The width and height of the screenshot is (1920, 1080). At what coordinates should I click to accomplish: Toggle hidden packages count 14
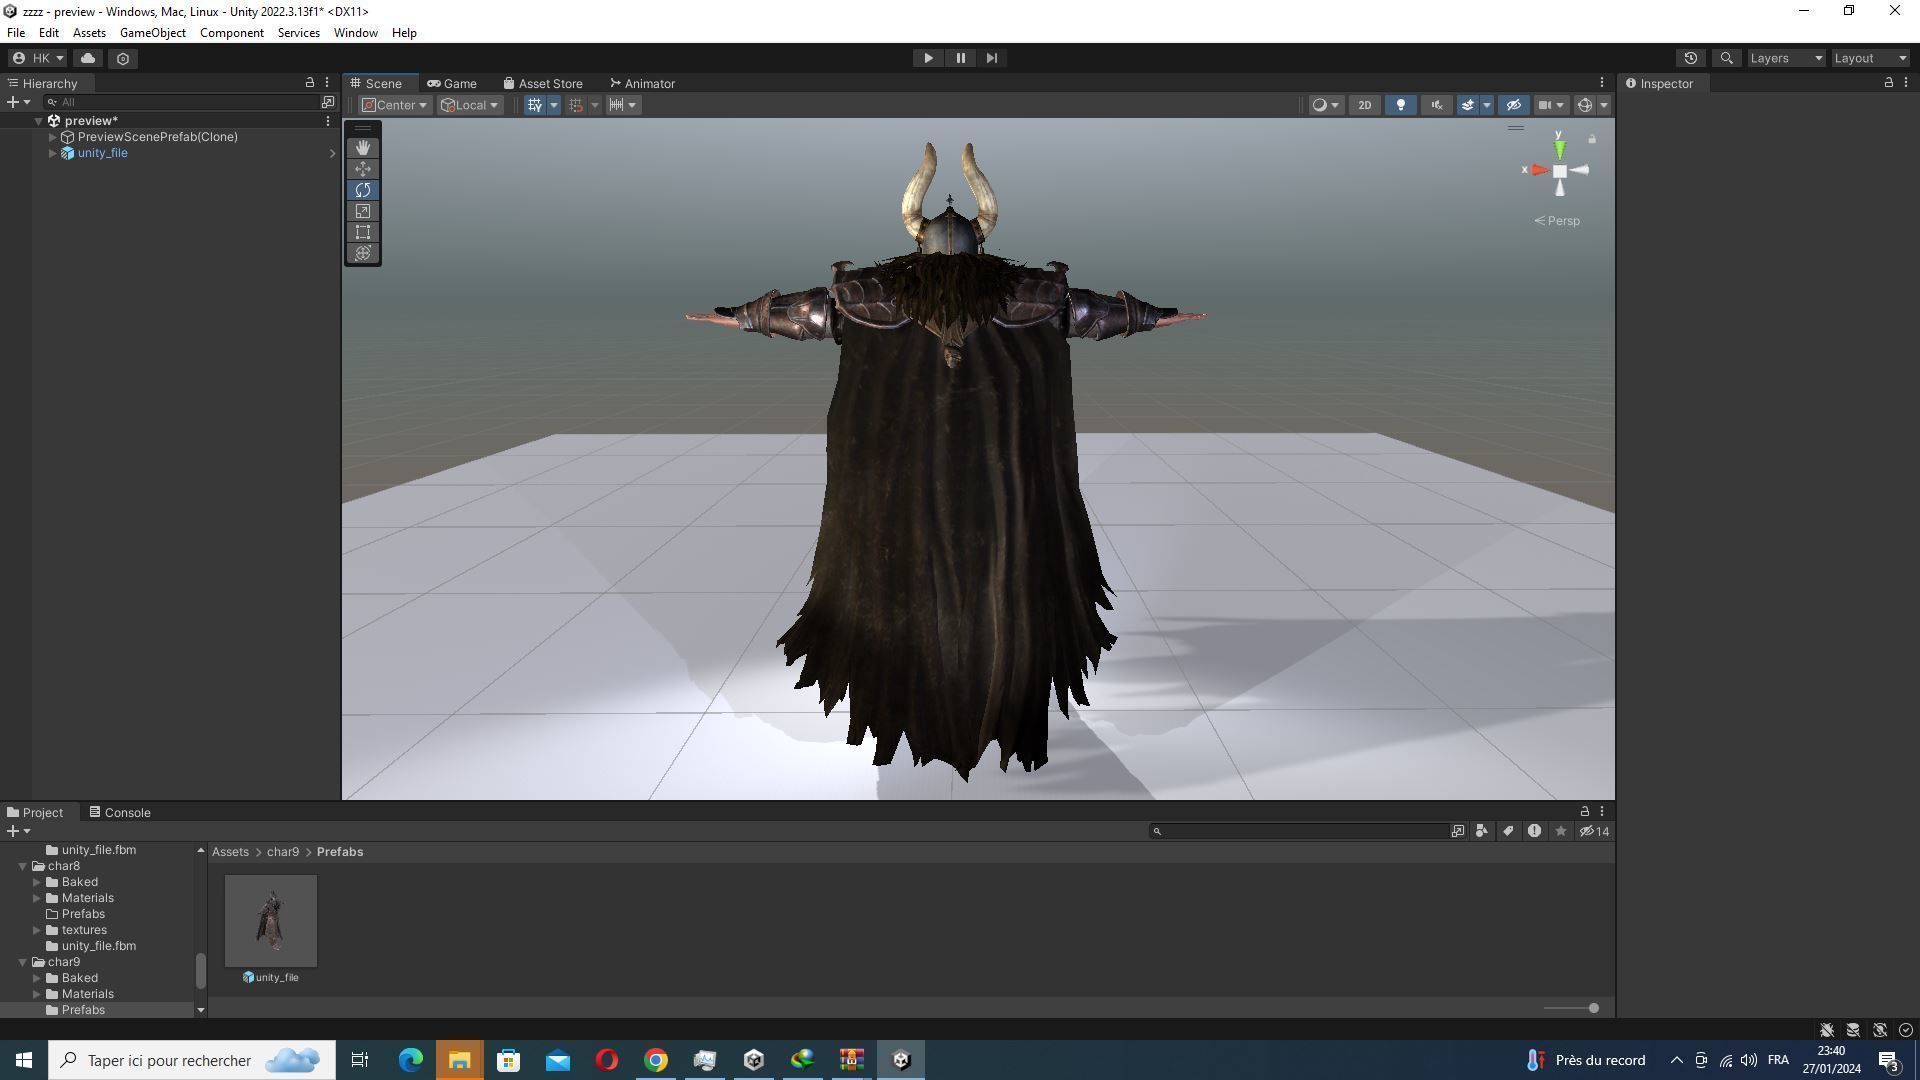[x=1594, y=831]
